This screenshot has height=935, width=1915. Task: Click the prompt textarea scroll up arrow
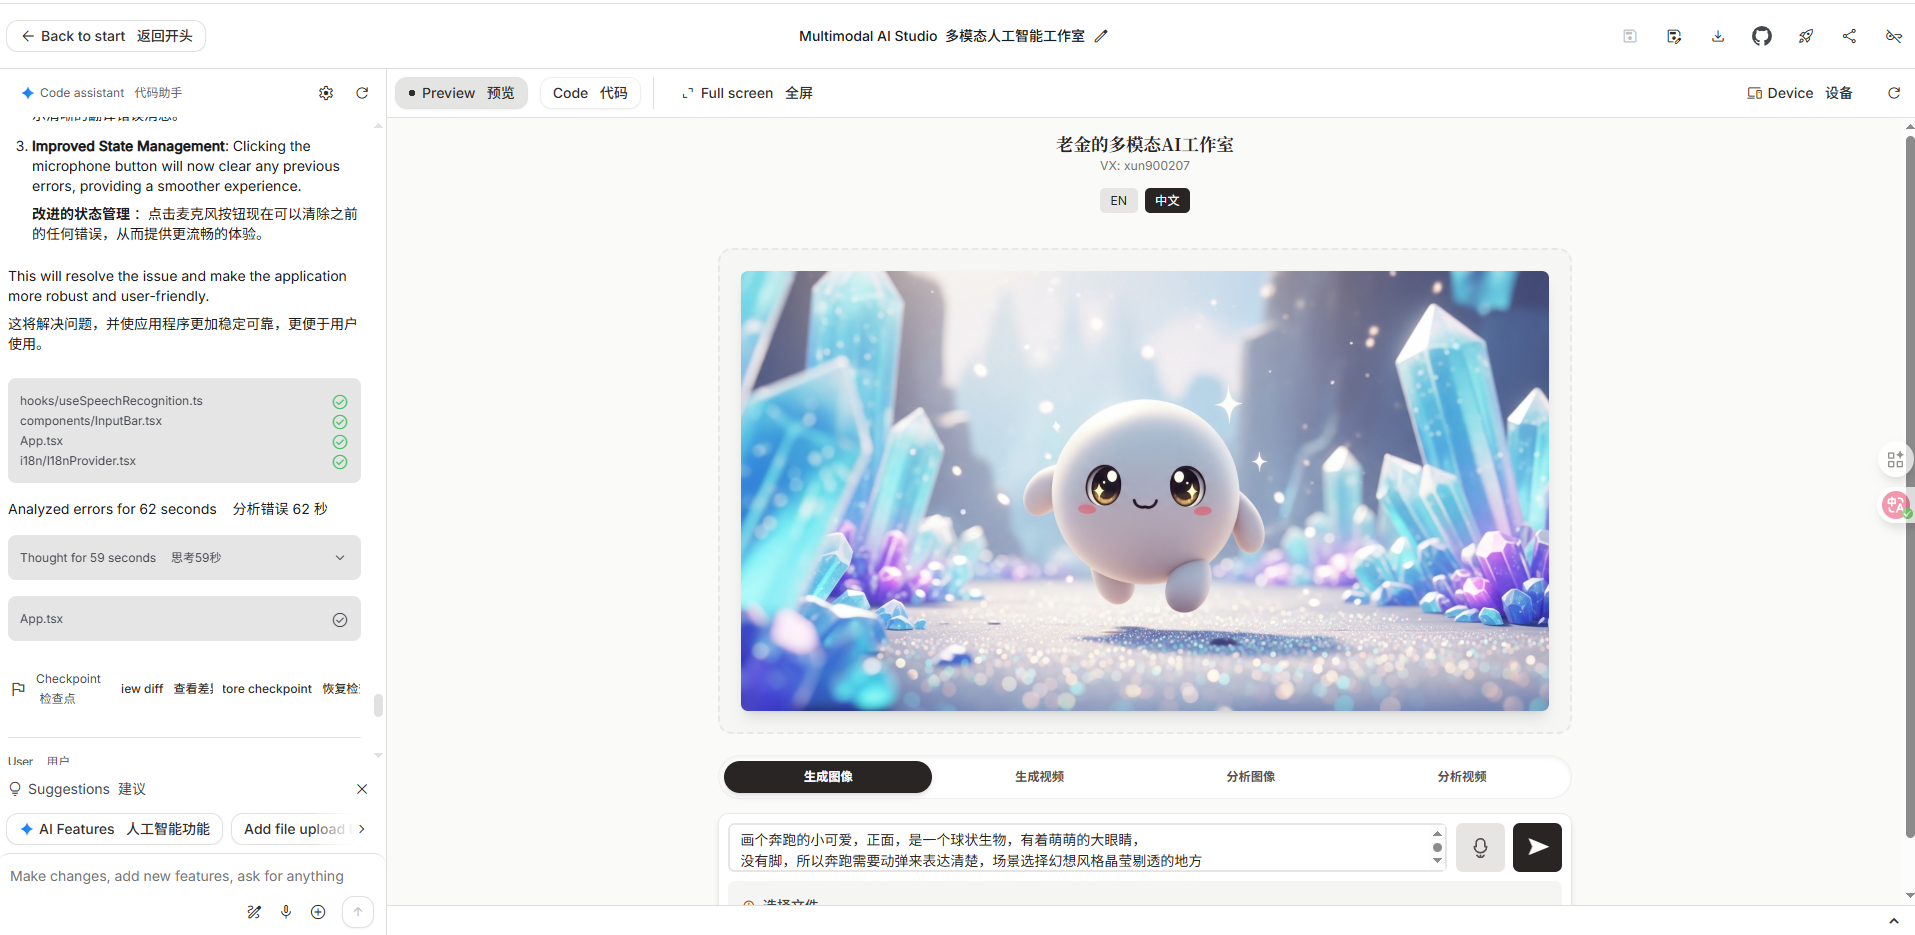click(1437, 833)
